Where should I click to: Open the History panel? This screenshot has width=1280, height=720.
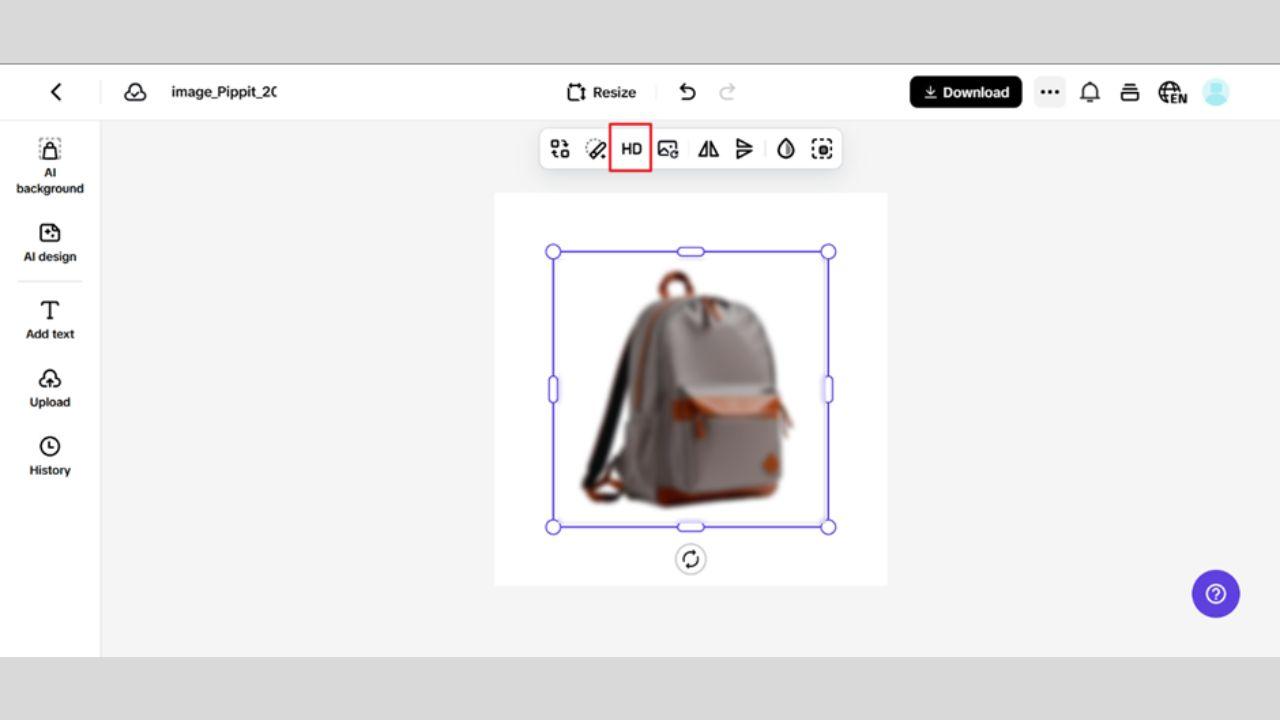50,456
